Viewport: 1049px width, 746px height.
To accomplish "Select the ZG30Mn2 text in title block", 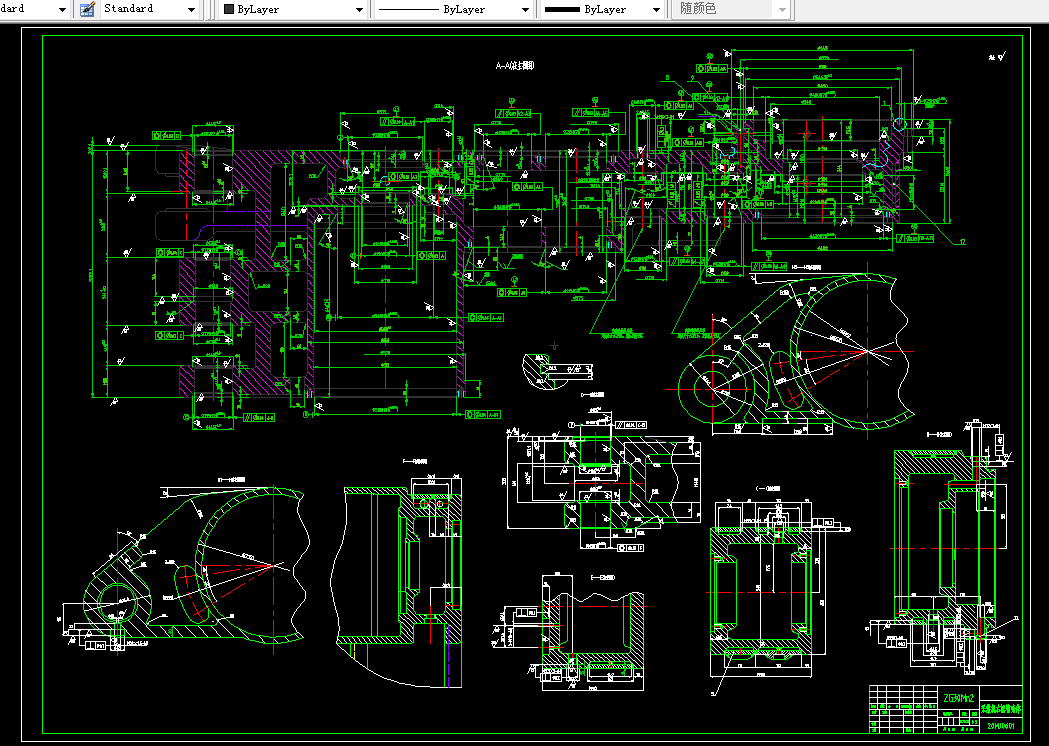I will (x=960, y=697).
